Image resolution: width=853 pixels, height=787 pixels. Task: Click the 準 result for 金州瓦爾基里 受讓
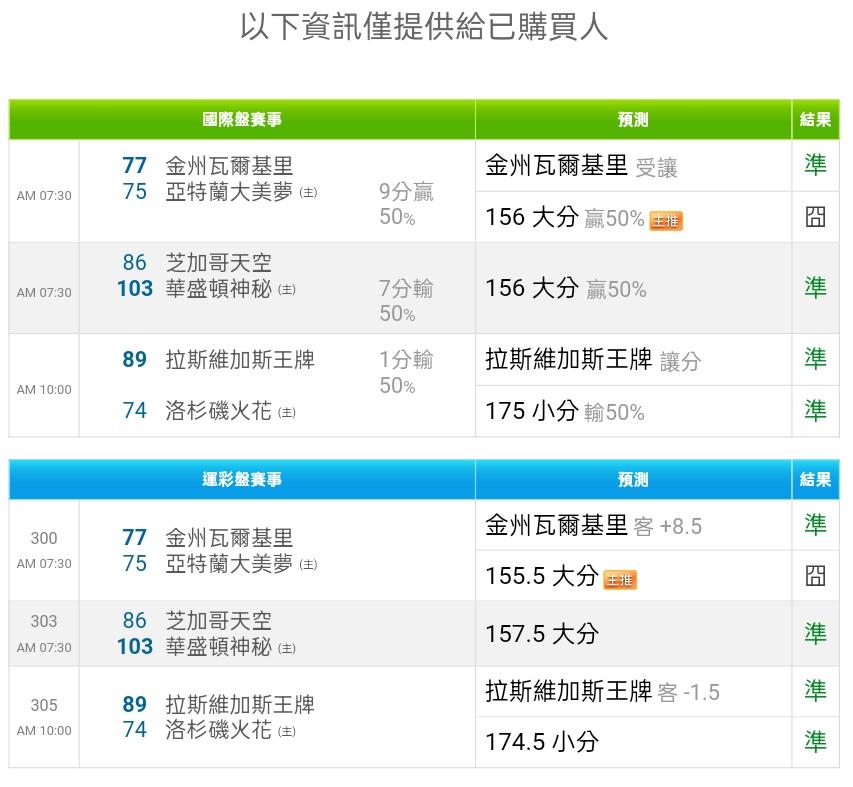point(815,165)
